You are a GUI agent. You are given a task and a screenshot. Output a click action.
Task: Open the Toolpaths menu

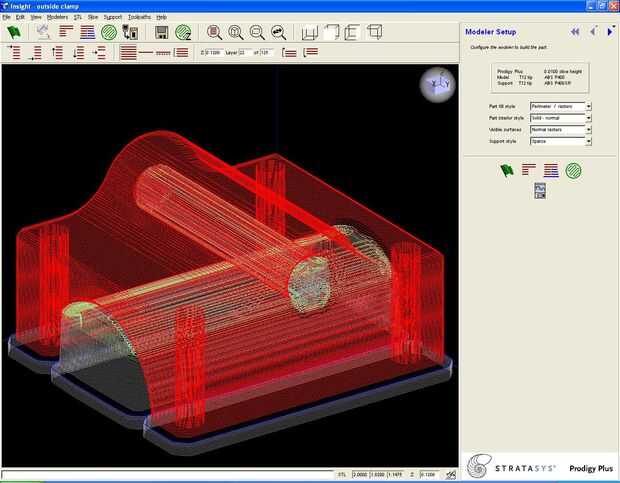coord(140,17)
